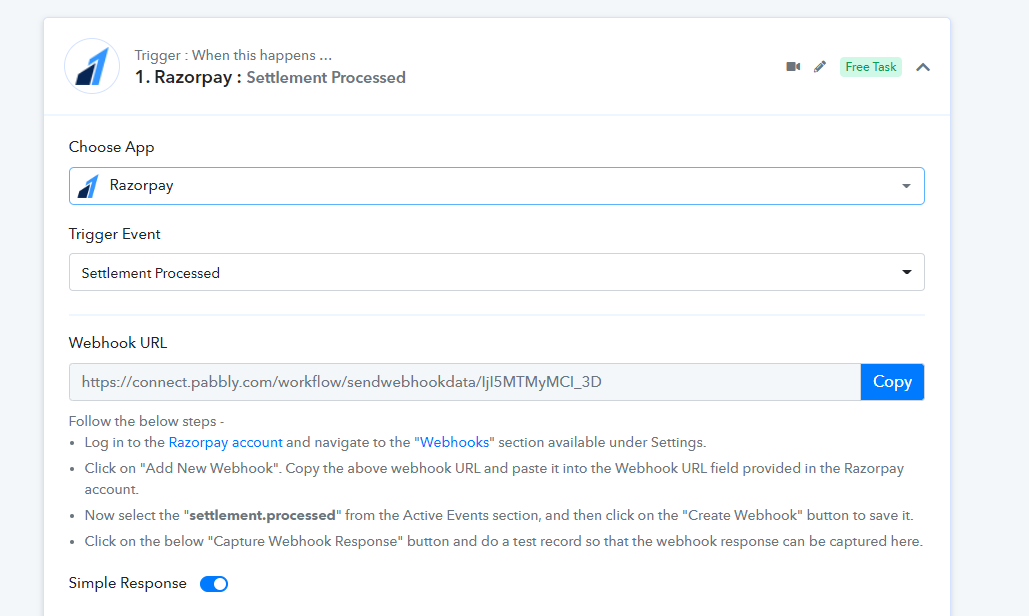This screenshot has width=1029, height=616.
Task: Click the large Razorpay logo in trigger header
Action: coord(92,66)
